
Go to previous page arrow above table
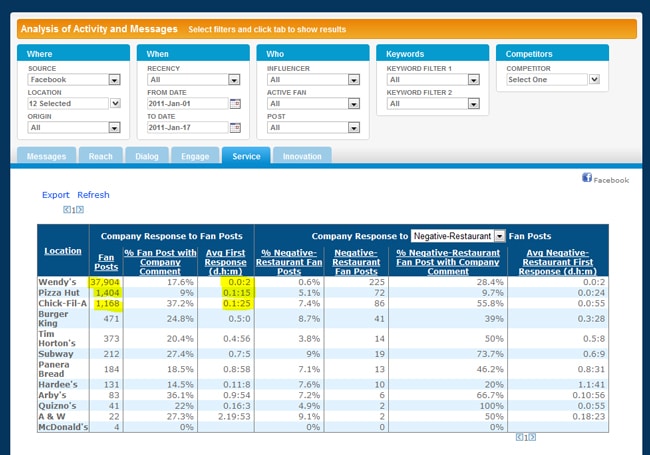point(66,210)
